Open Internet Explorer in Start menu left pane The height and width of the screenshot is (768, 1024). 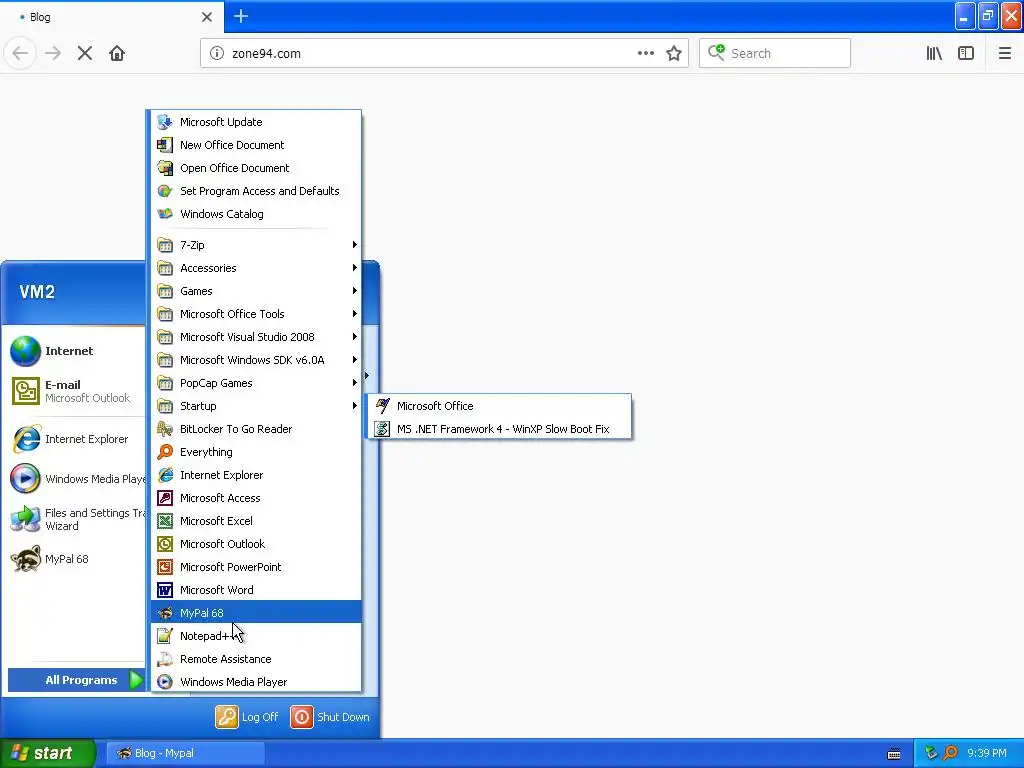(75, 440)
